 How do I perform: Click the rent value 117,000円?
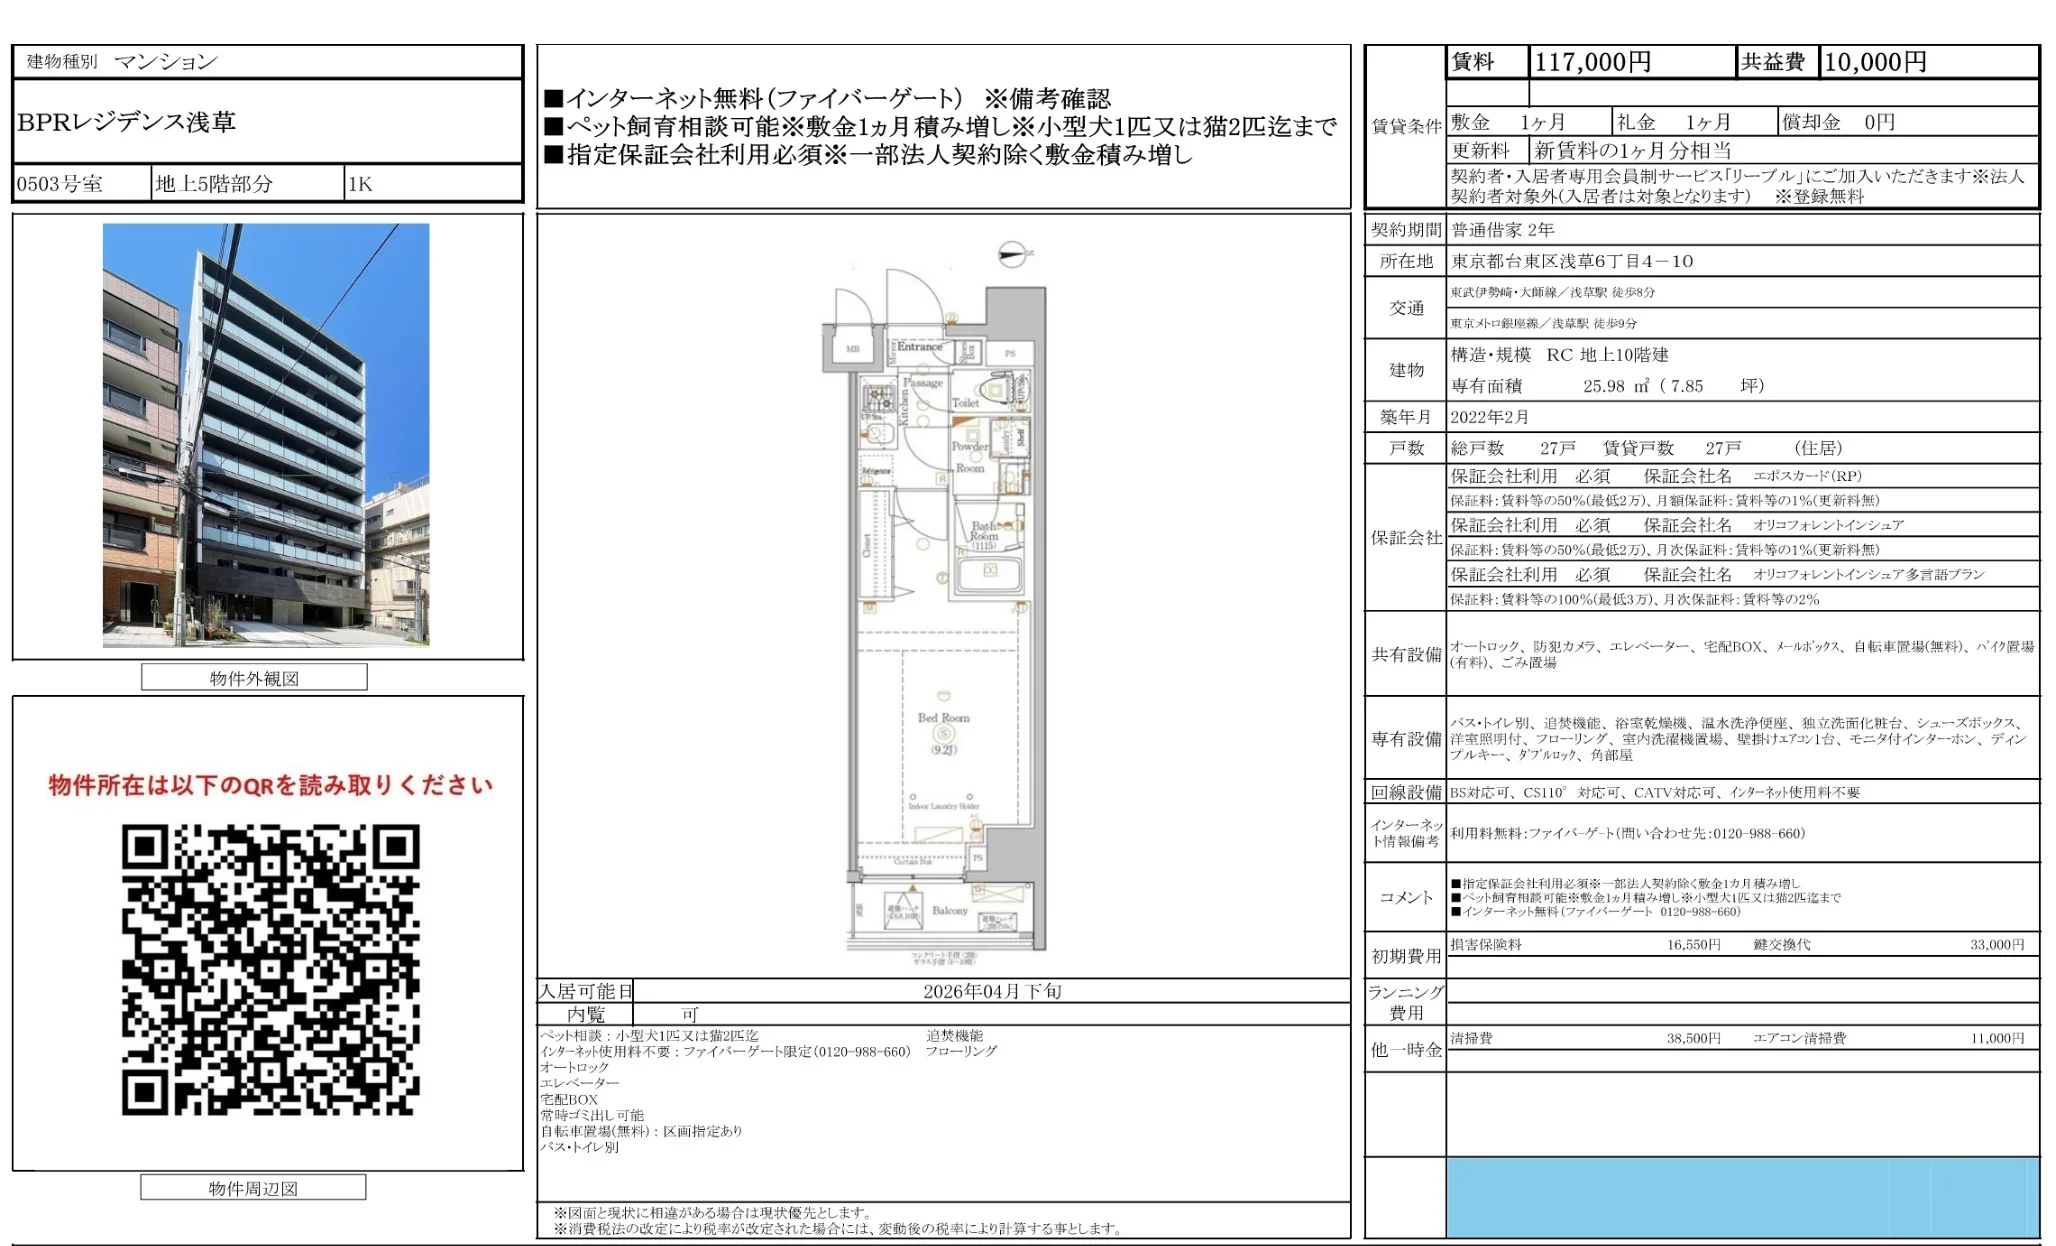pyautogui.click(x=1592, y=62)
